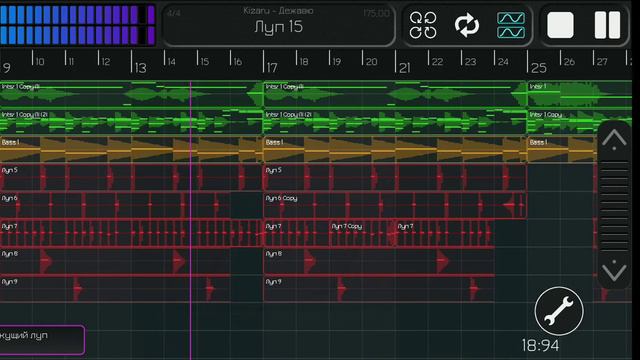Screen dimensions: 640x360
Task: Click bar 19 on the ruler
Action: click(x=336, y=62)
